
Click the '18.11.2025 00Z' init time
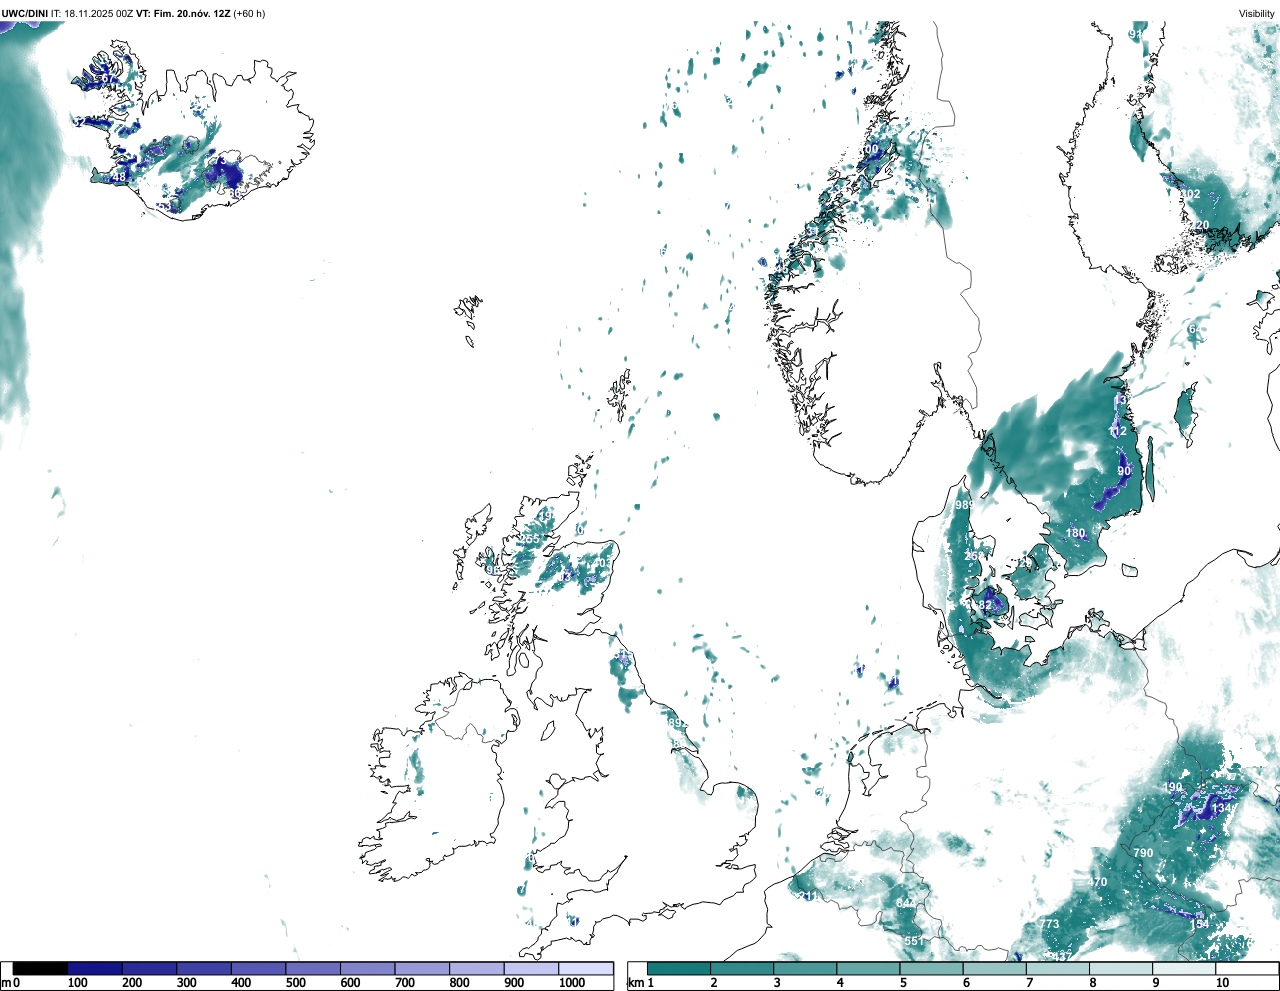[x=99, y=14]
